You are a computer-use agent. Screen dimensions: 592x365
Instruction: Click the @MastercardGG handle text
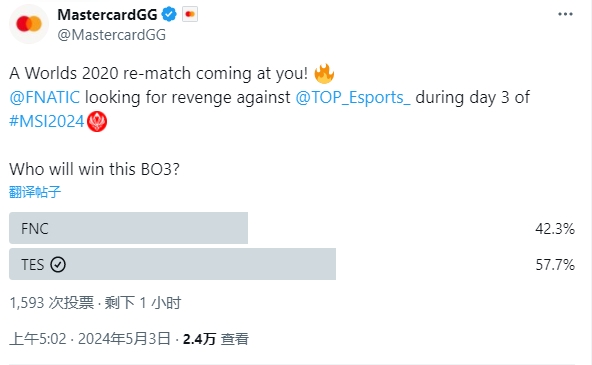(111, 35)
